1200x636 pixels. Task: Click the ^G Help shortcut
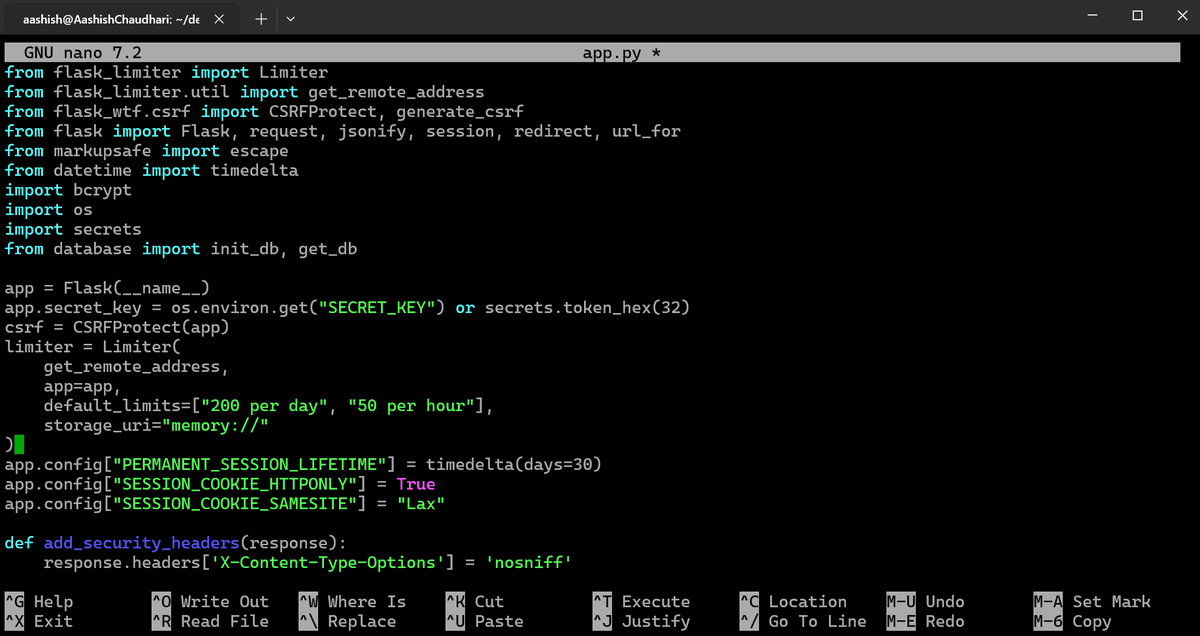coord(39,601)
